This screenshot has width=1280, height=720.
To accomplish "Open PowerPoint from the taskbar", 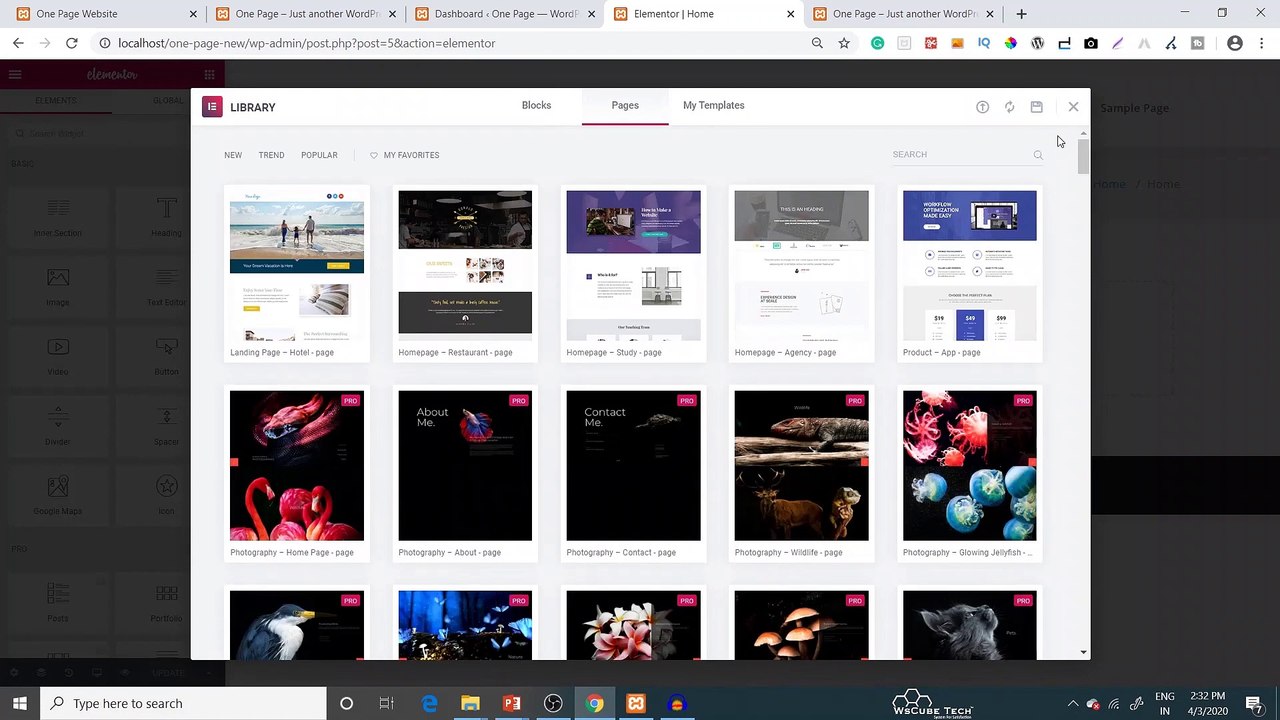I will [512, 703].
